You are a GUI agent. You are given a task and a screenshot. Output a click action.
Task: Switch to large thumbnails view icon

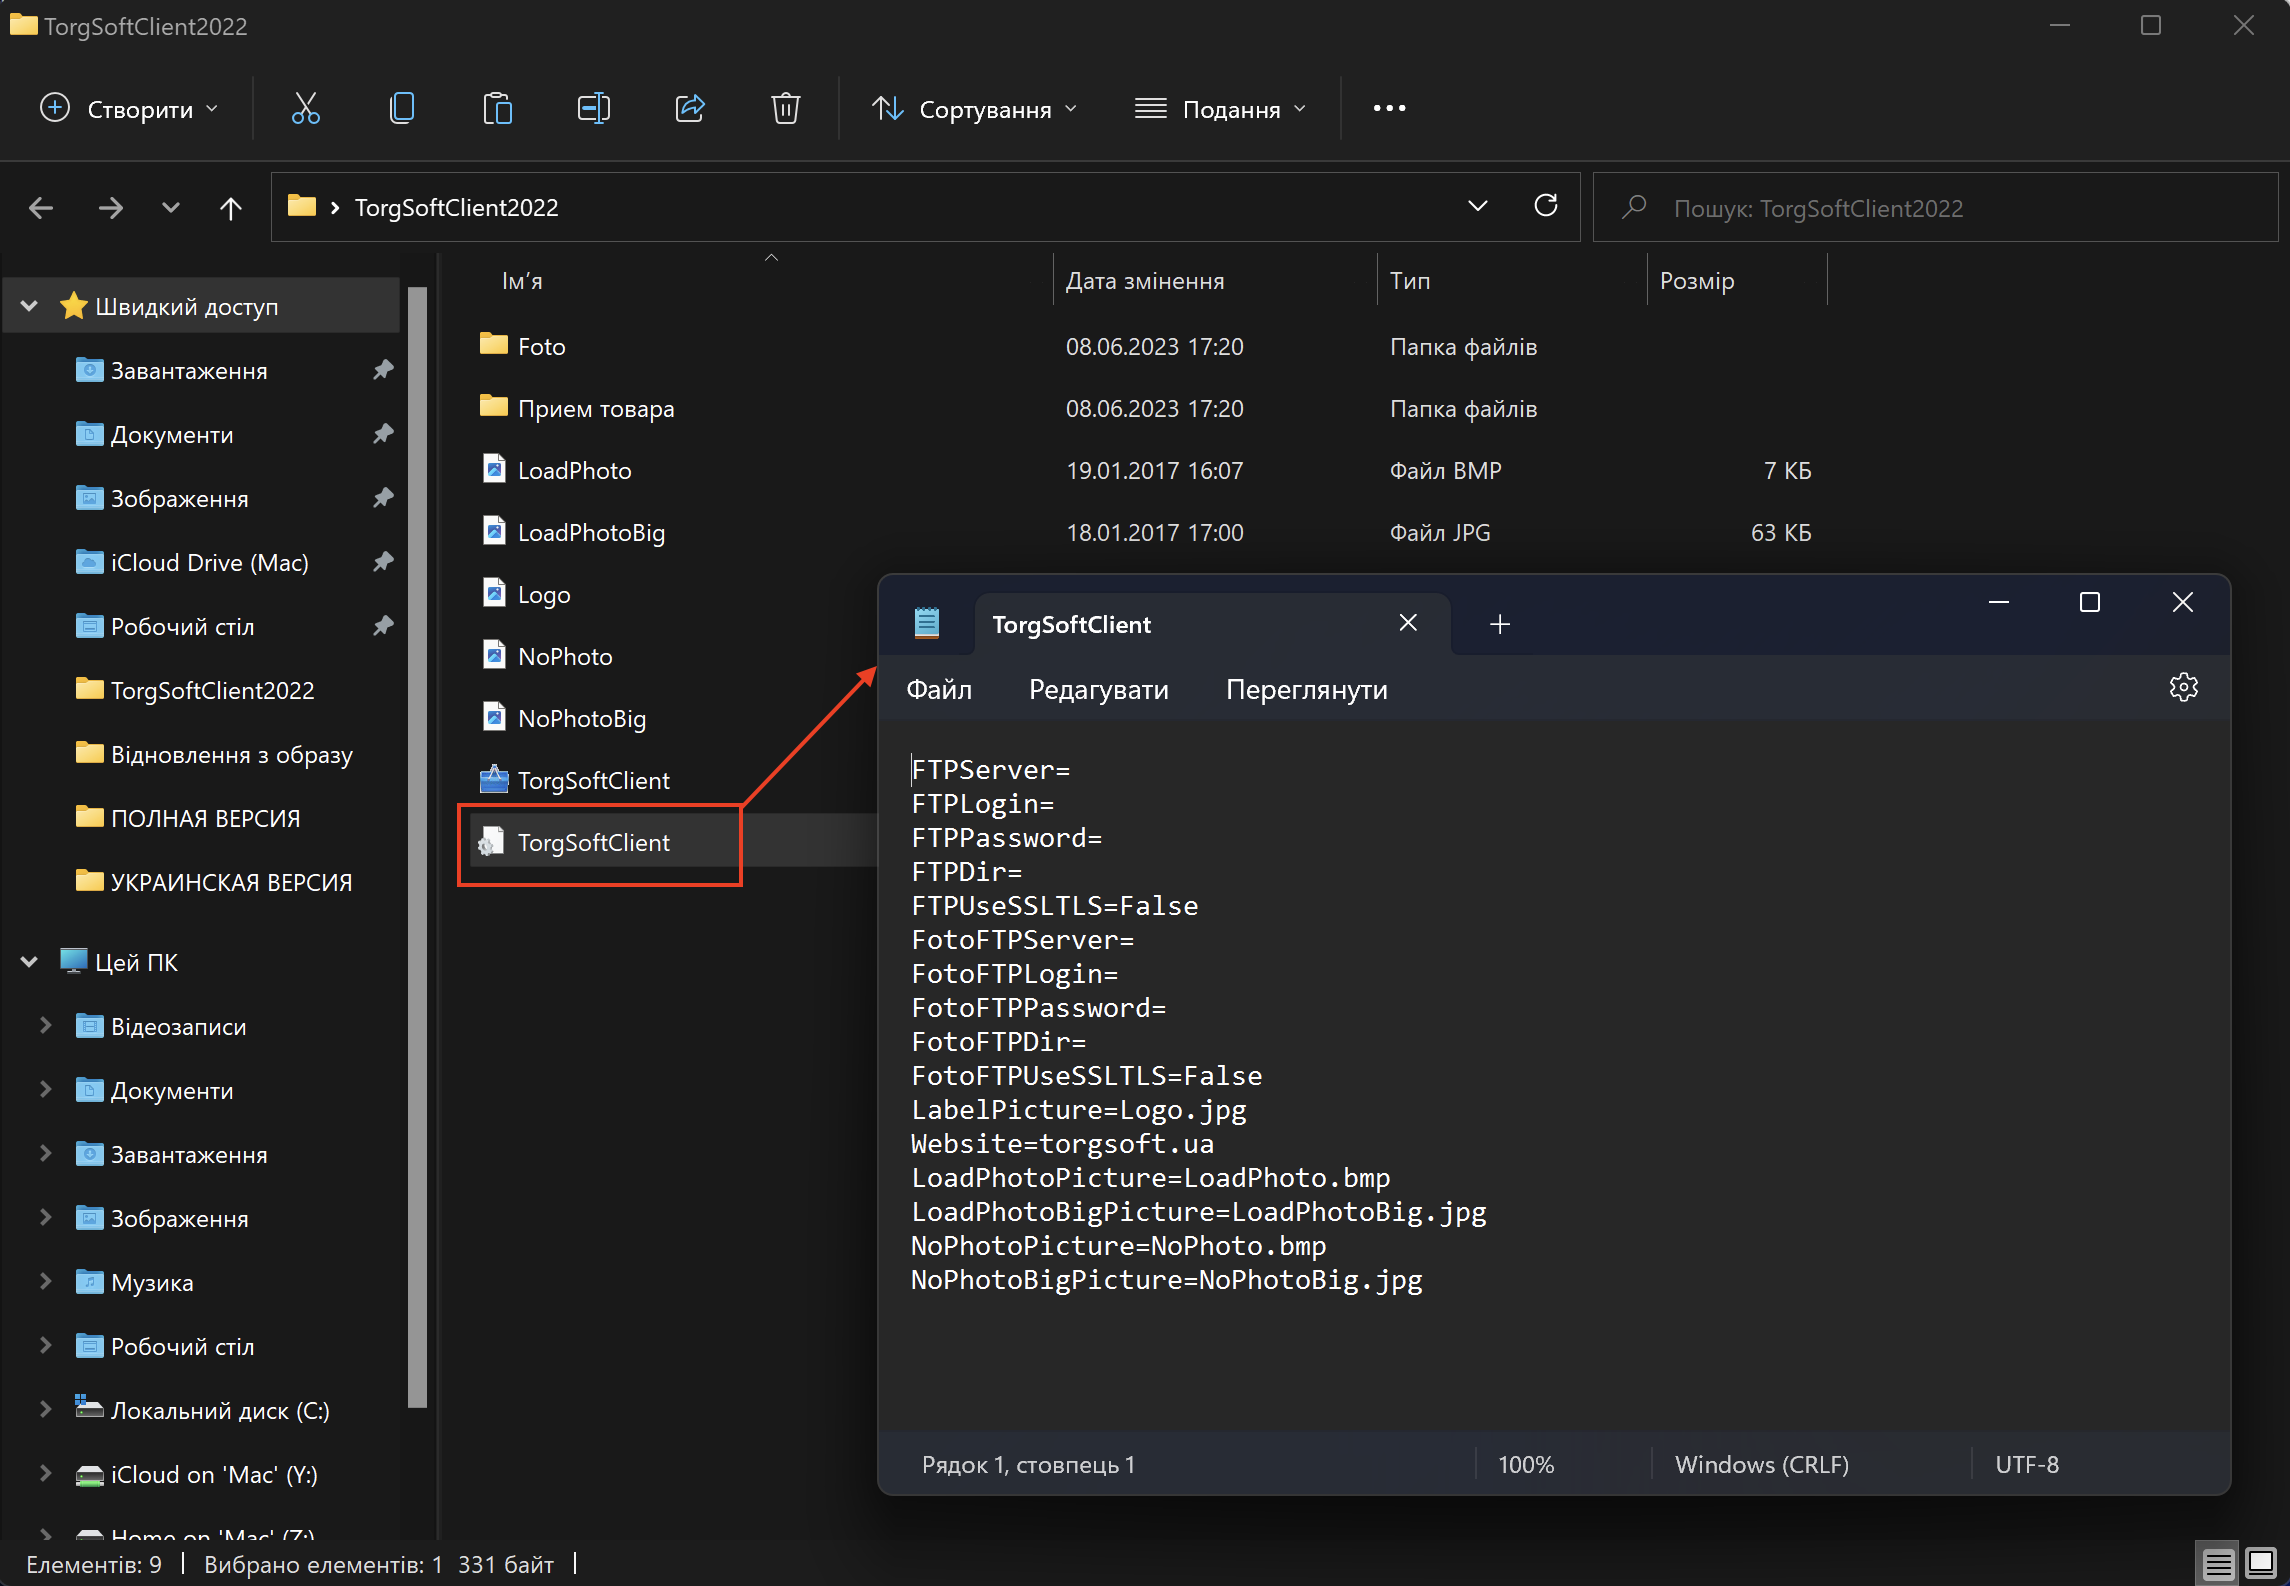point(2261,1563)
